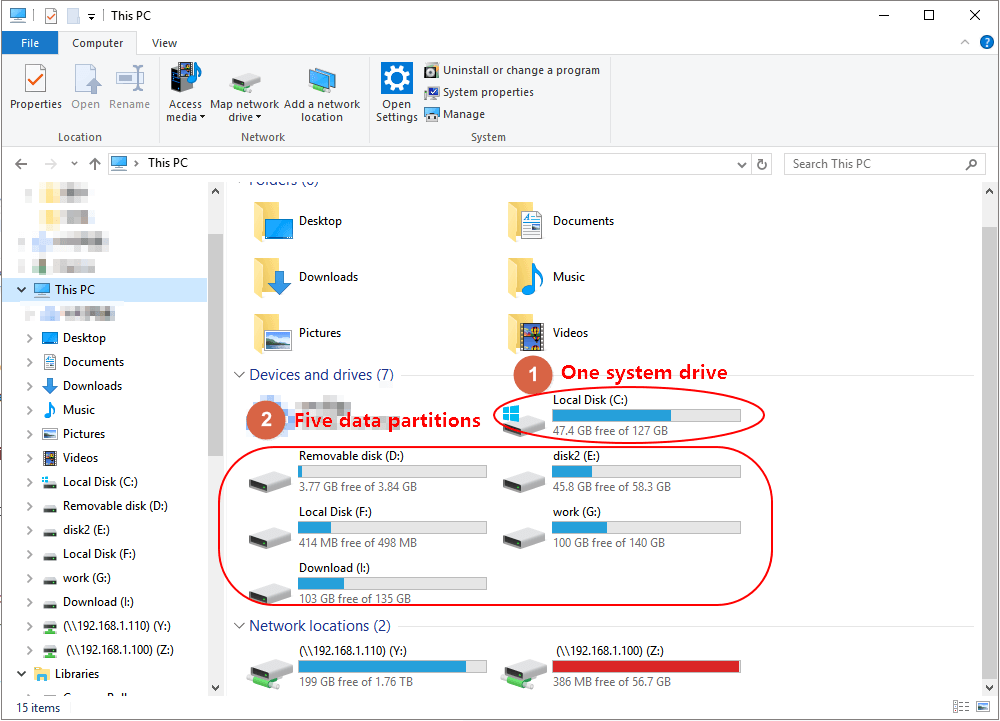The width and height of the screenshot is (1000, 721).
Task: Switch to the View ribbon tab
Action: (165, 43)
